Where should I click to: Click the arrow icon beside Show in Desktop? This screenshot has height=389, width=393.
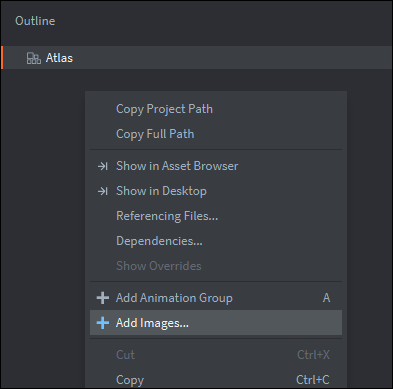click(103, 191)
